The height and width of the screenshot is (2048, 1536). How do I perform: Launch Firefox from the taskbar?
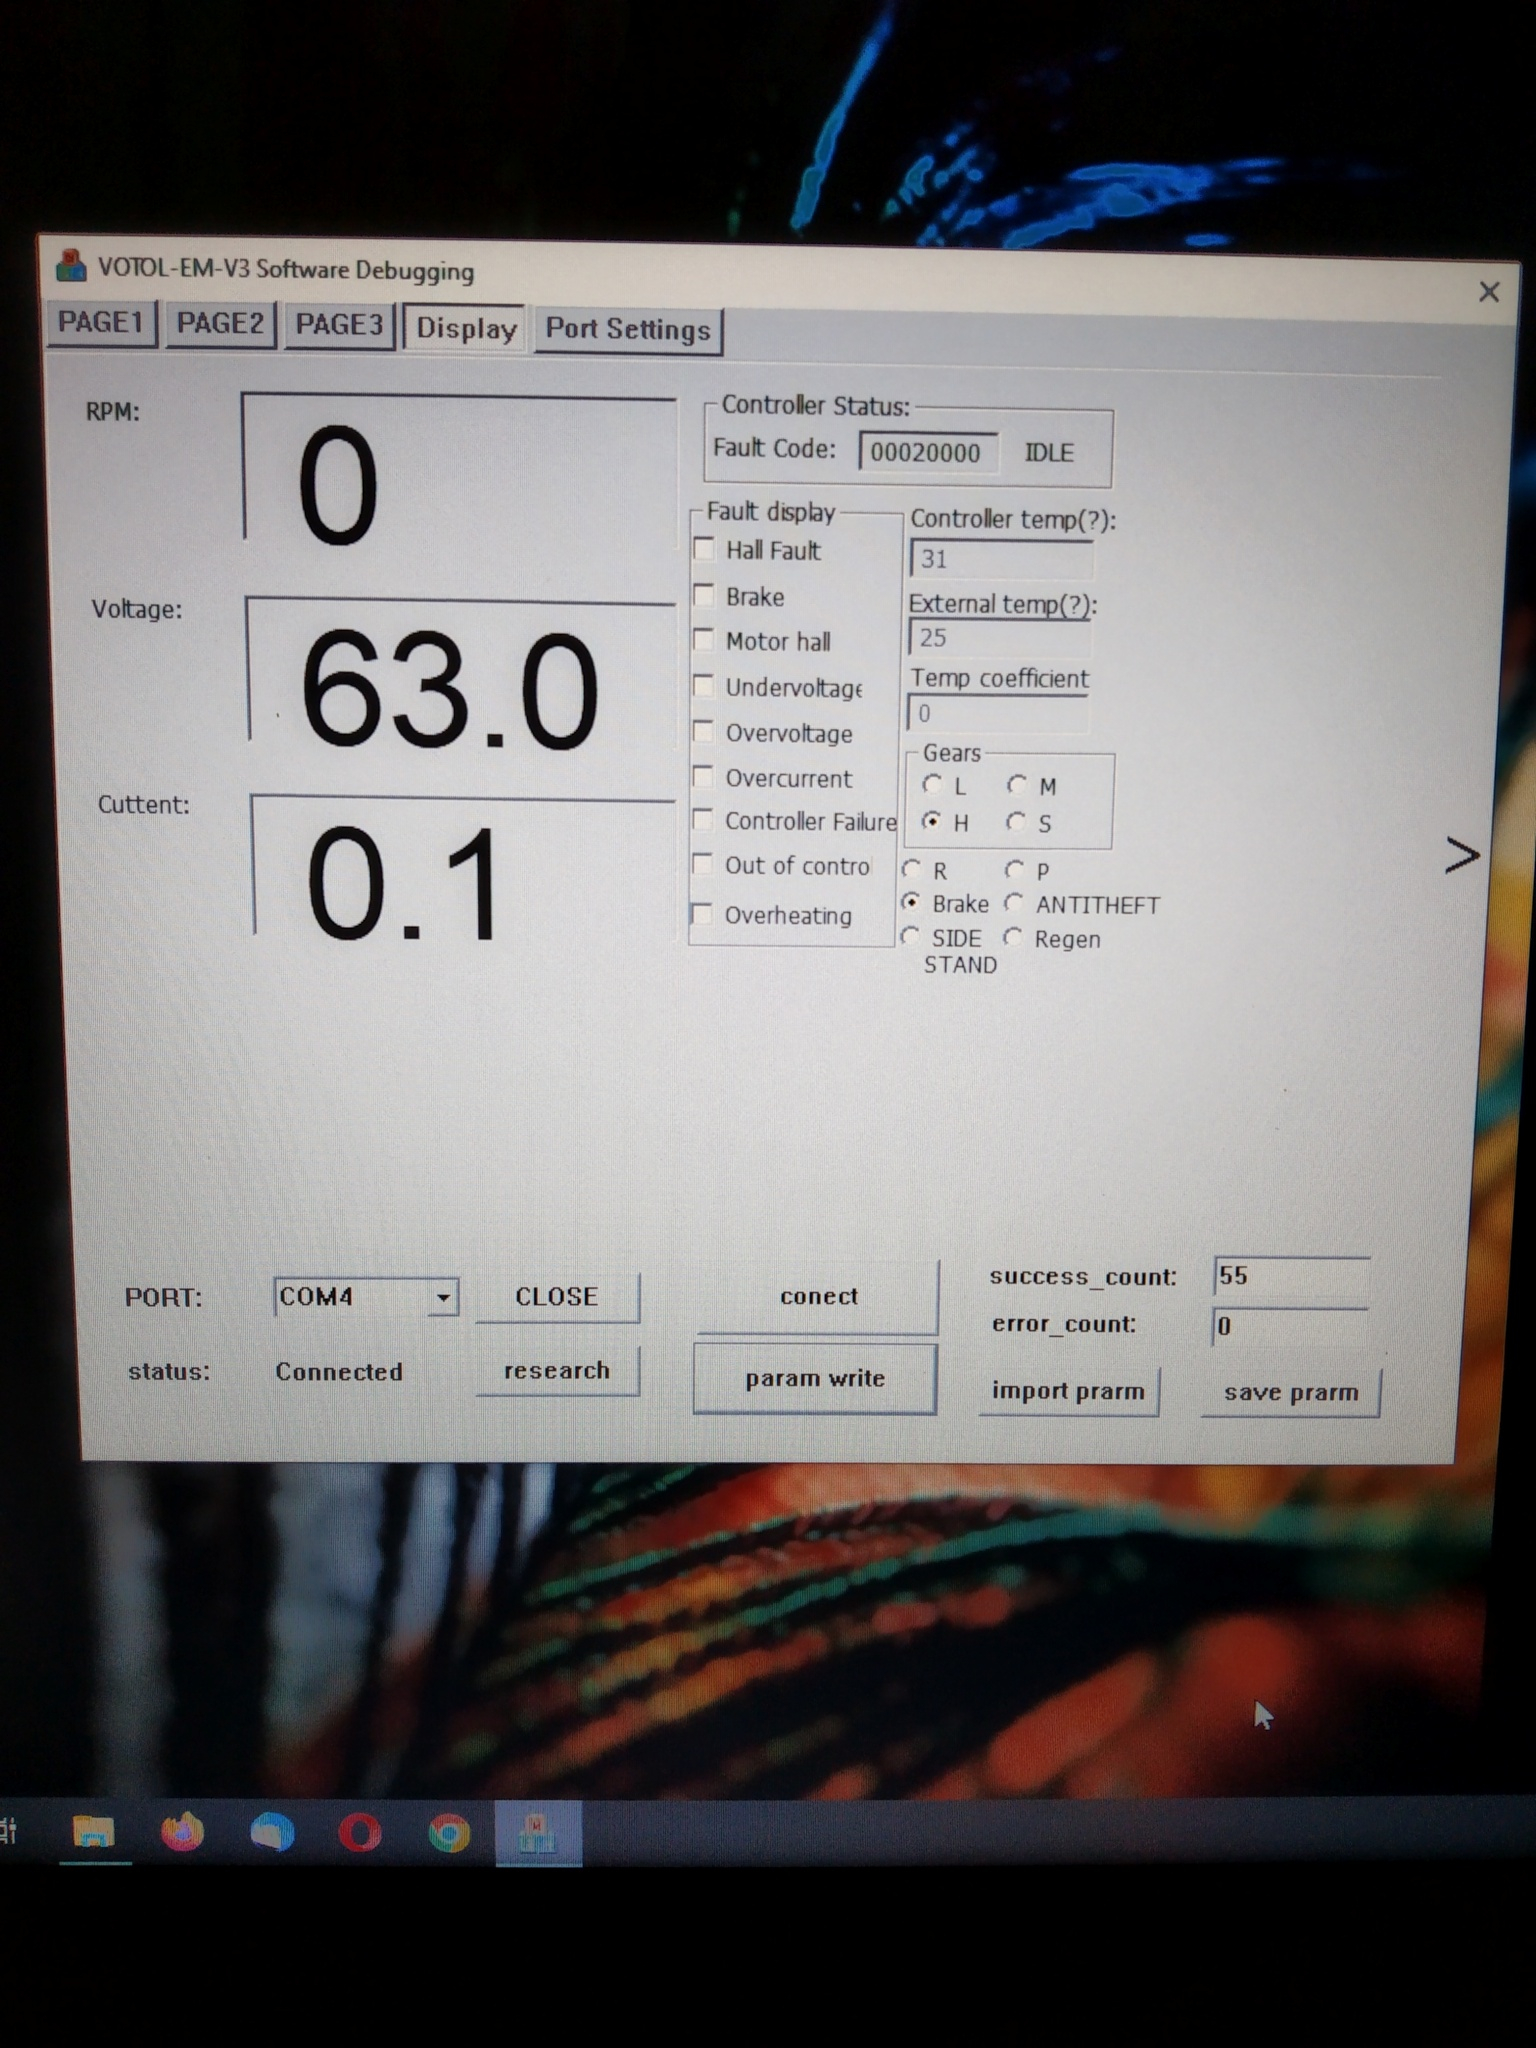tap(182, 1832)
